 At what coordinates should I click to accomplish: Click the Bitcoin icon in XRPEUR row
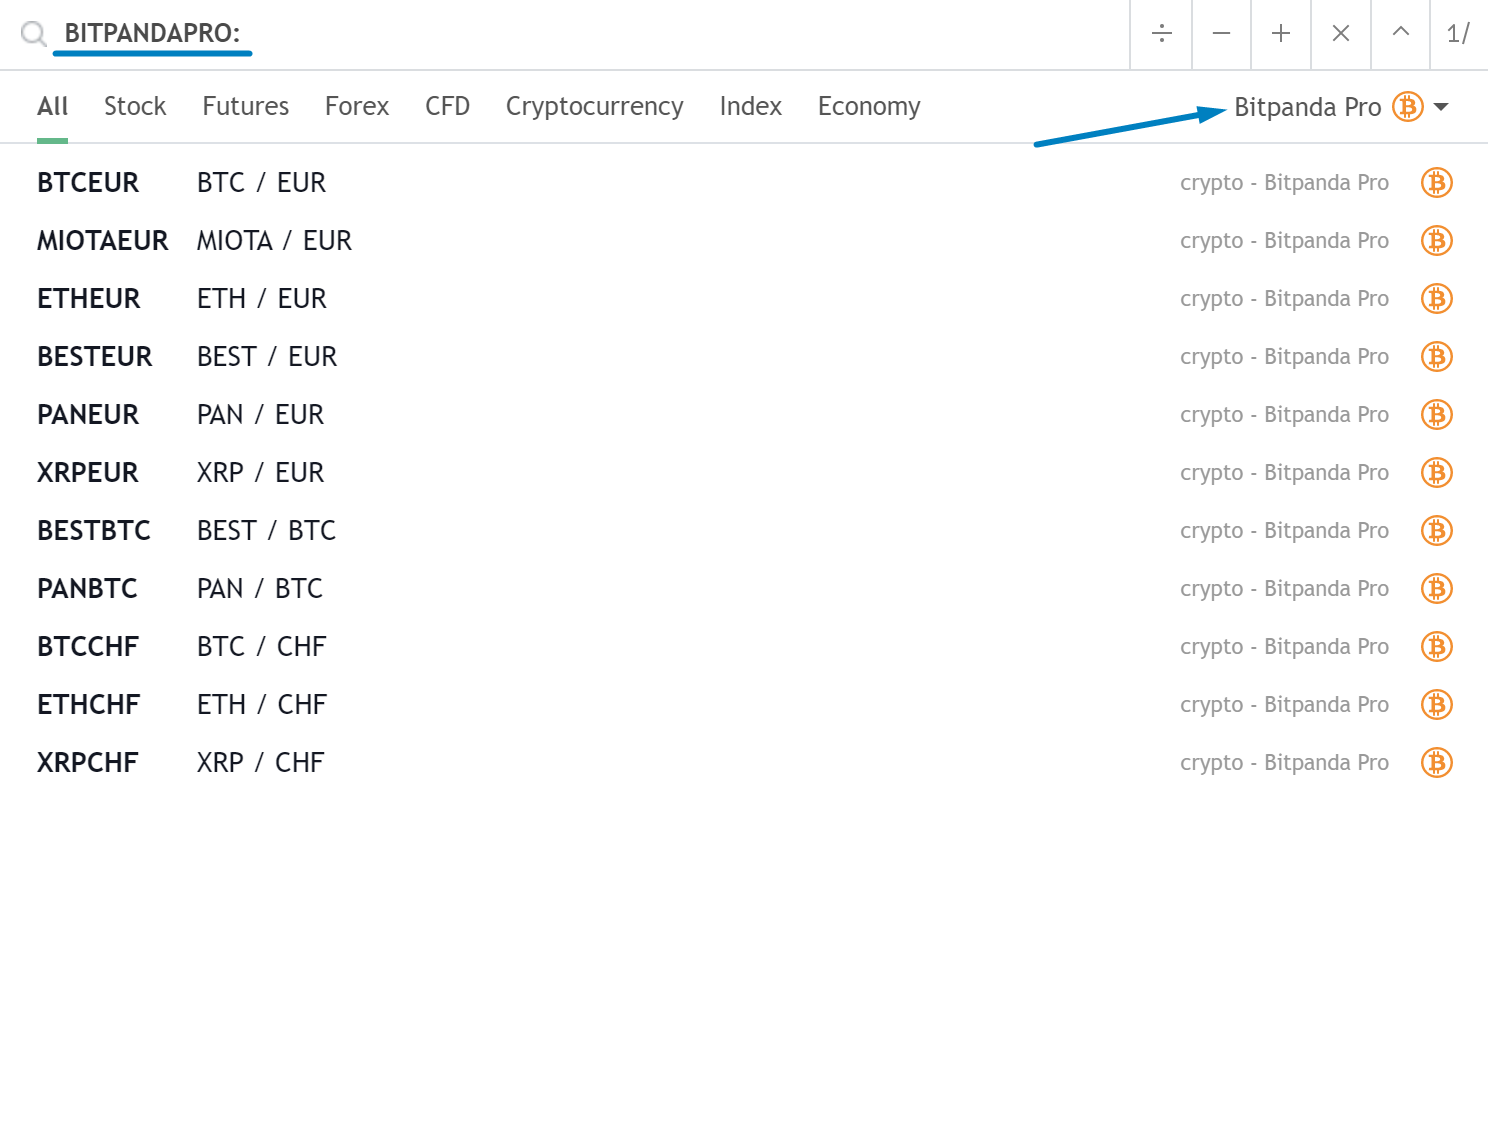point(1437,473)
